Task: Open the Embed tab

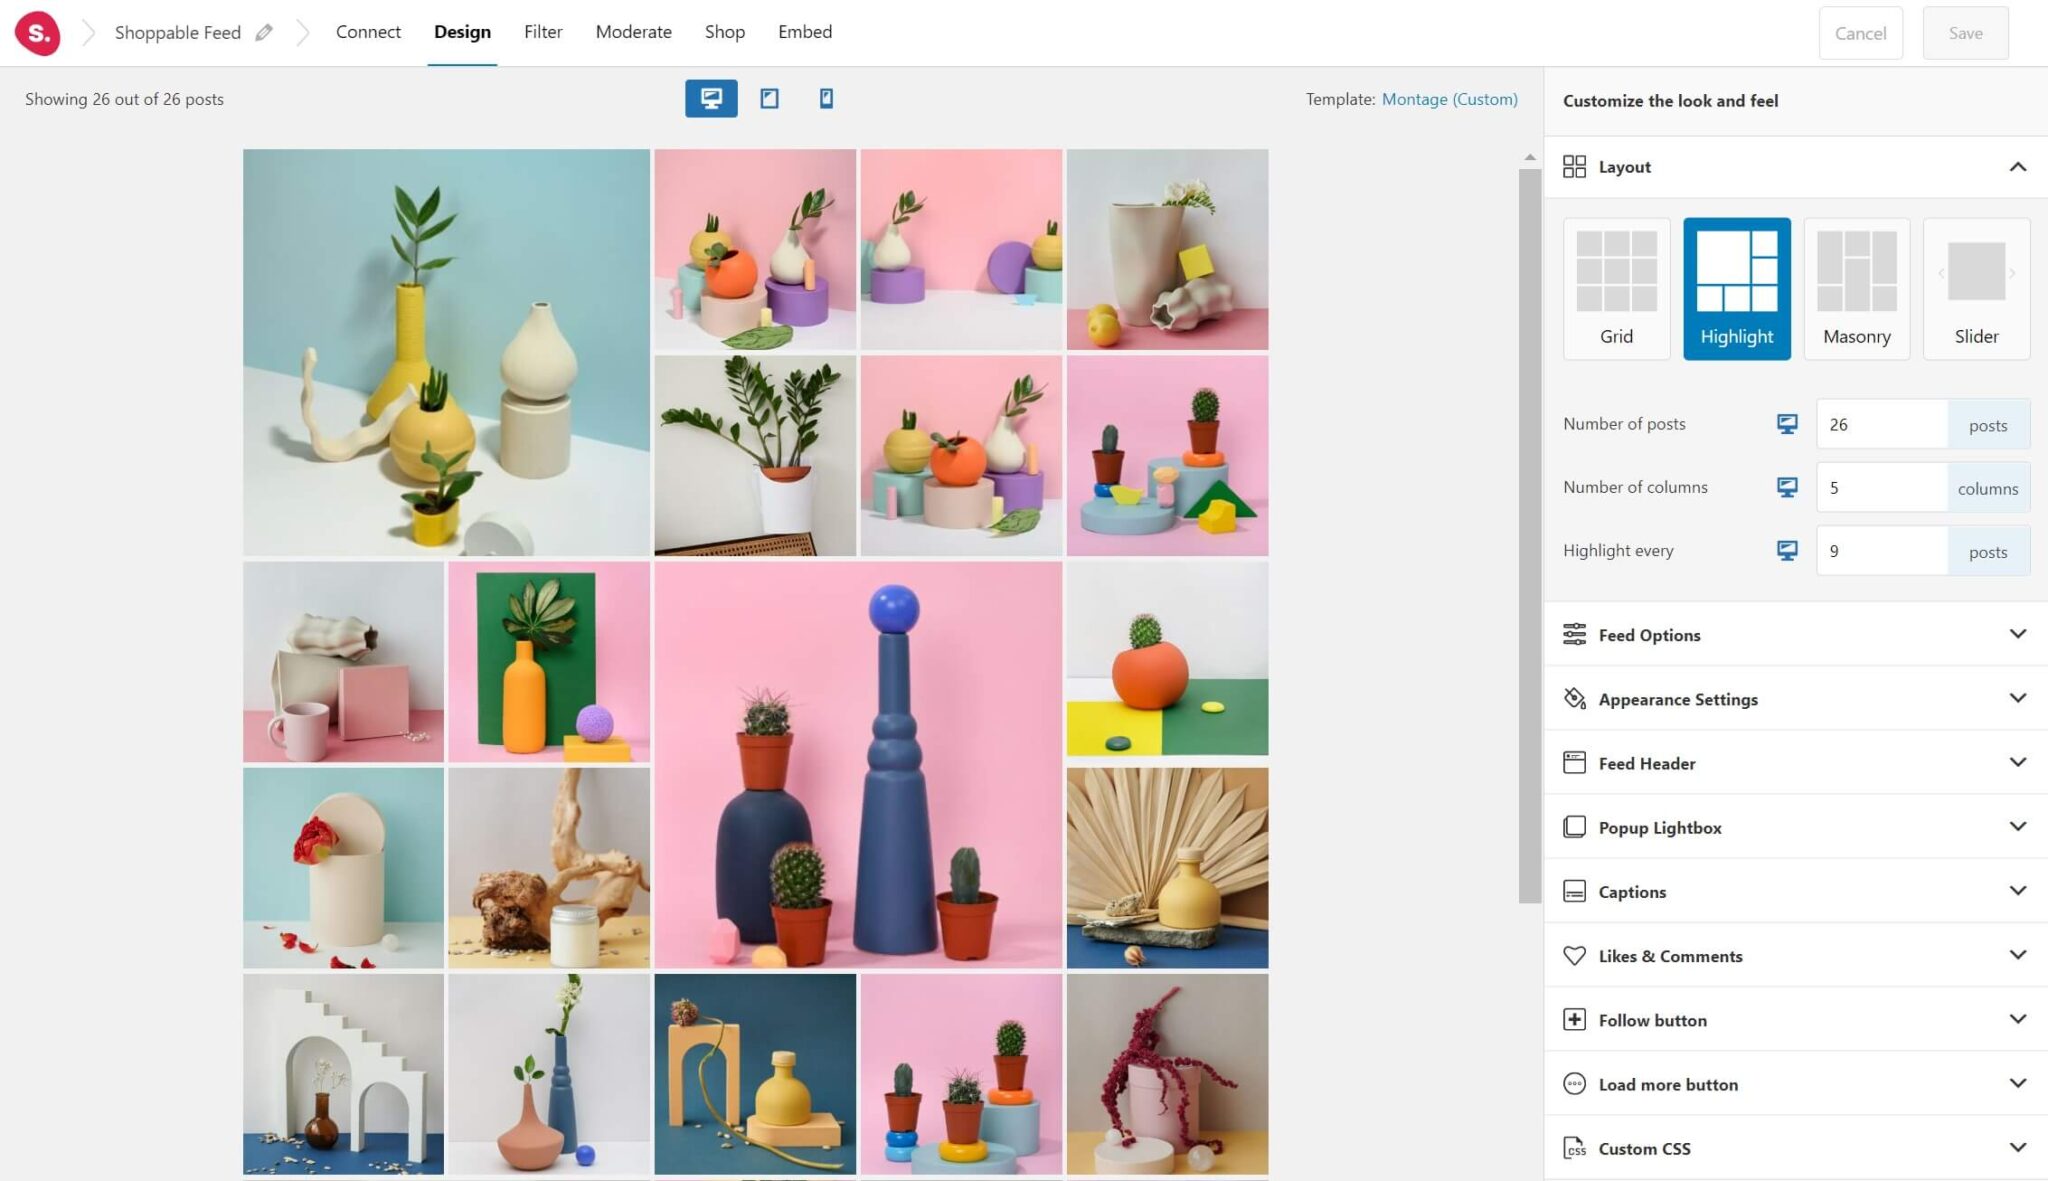Action: 805,31
